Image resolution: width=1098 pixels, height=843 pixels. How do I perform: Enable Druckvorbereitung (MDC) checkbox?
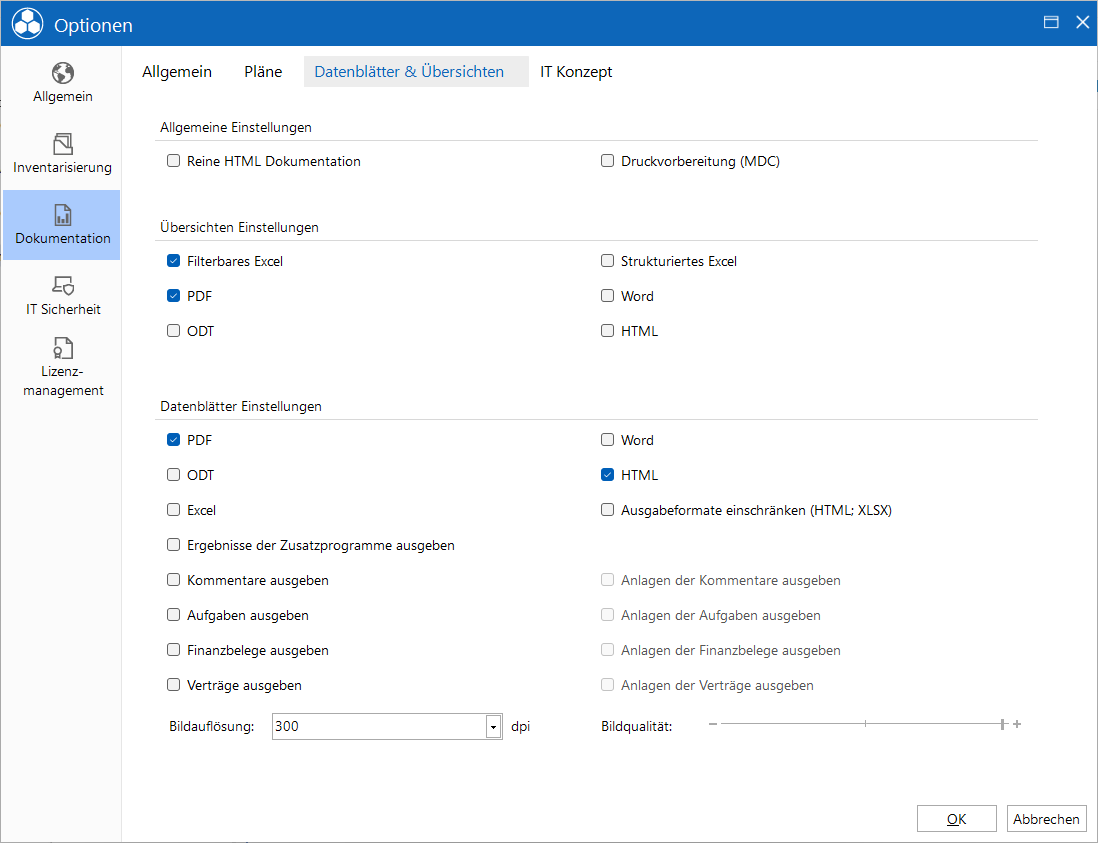pos(607,161)
